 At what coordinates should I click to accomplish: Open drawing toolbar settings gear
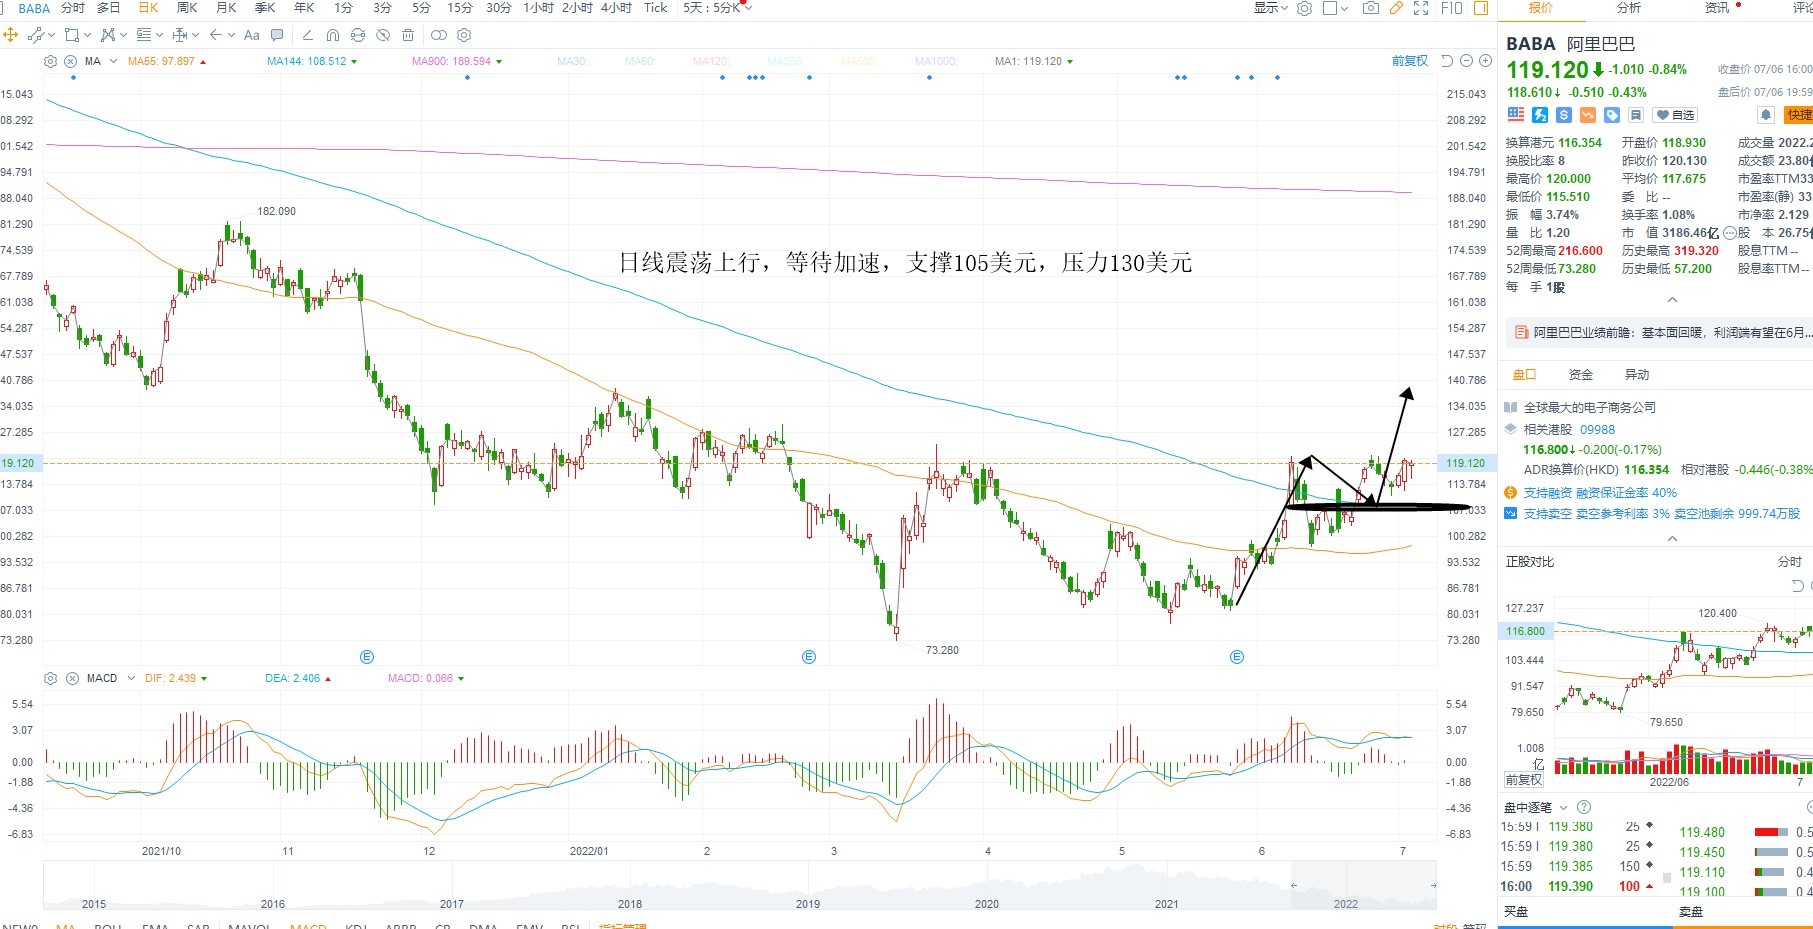[464, 35]
